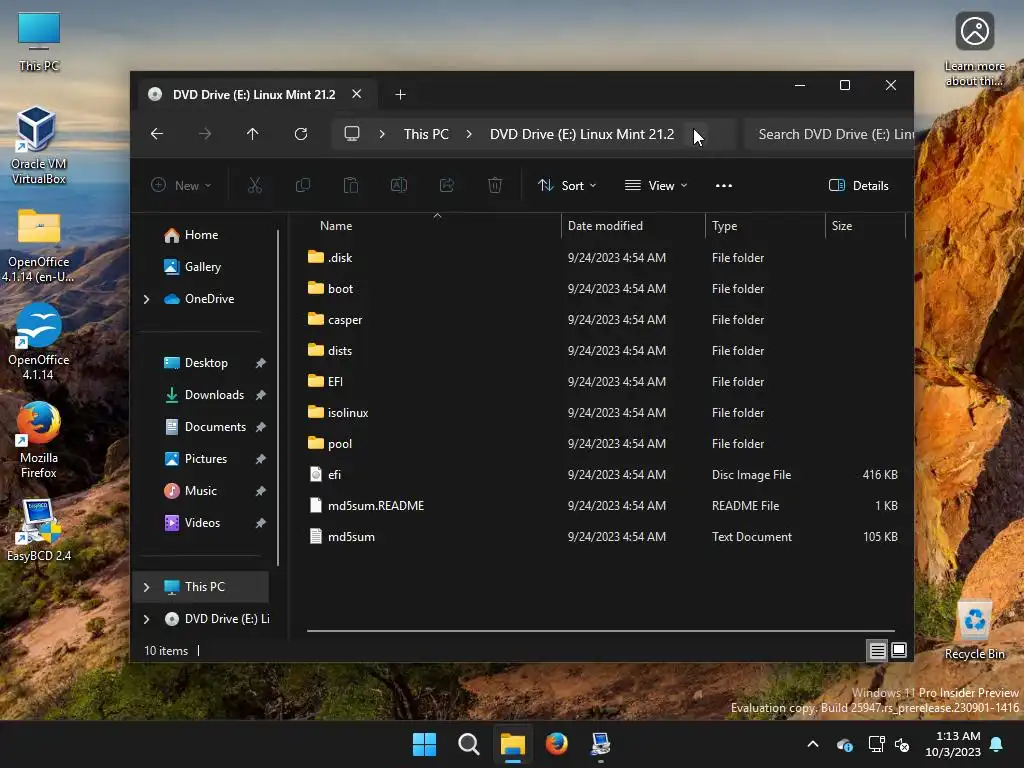The height and width of the screenshot is (768, 1024).
Task: Click the pin icon next to Downloads
Action: (x=261, y=395)
